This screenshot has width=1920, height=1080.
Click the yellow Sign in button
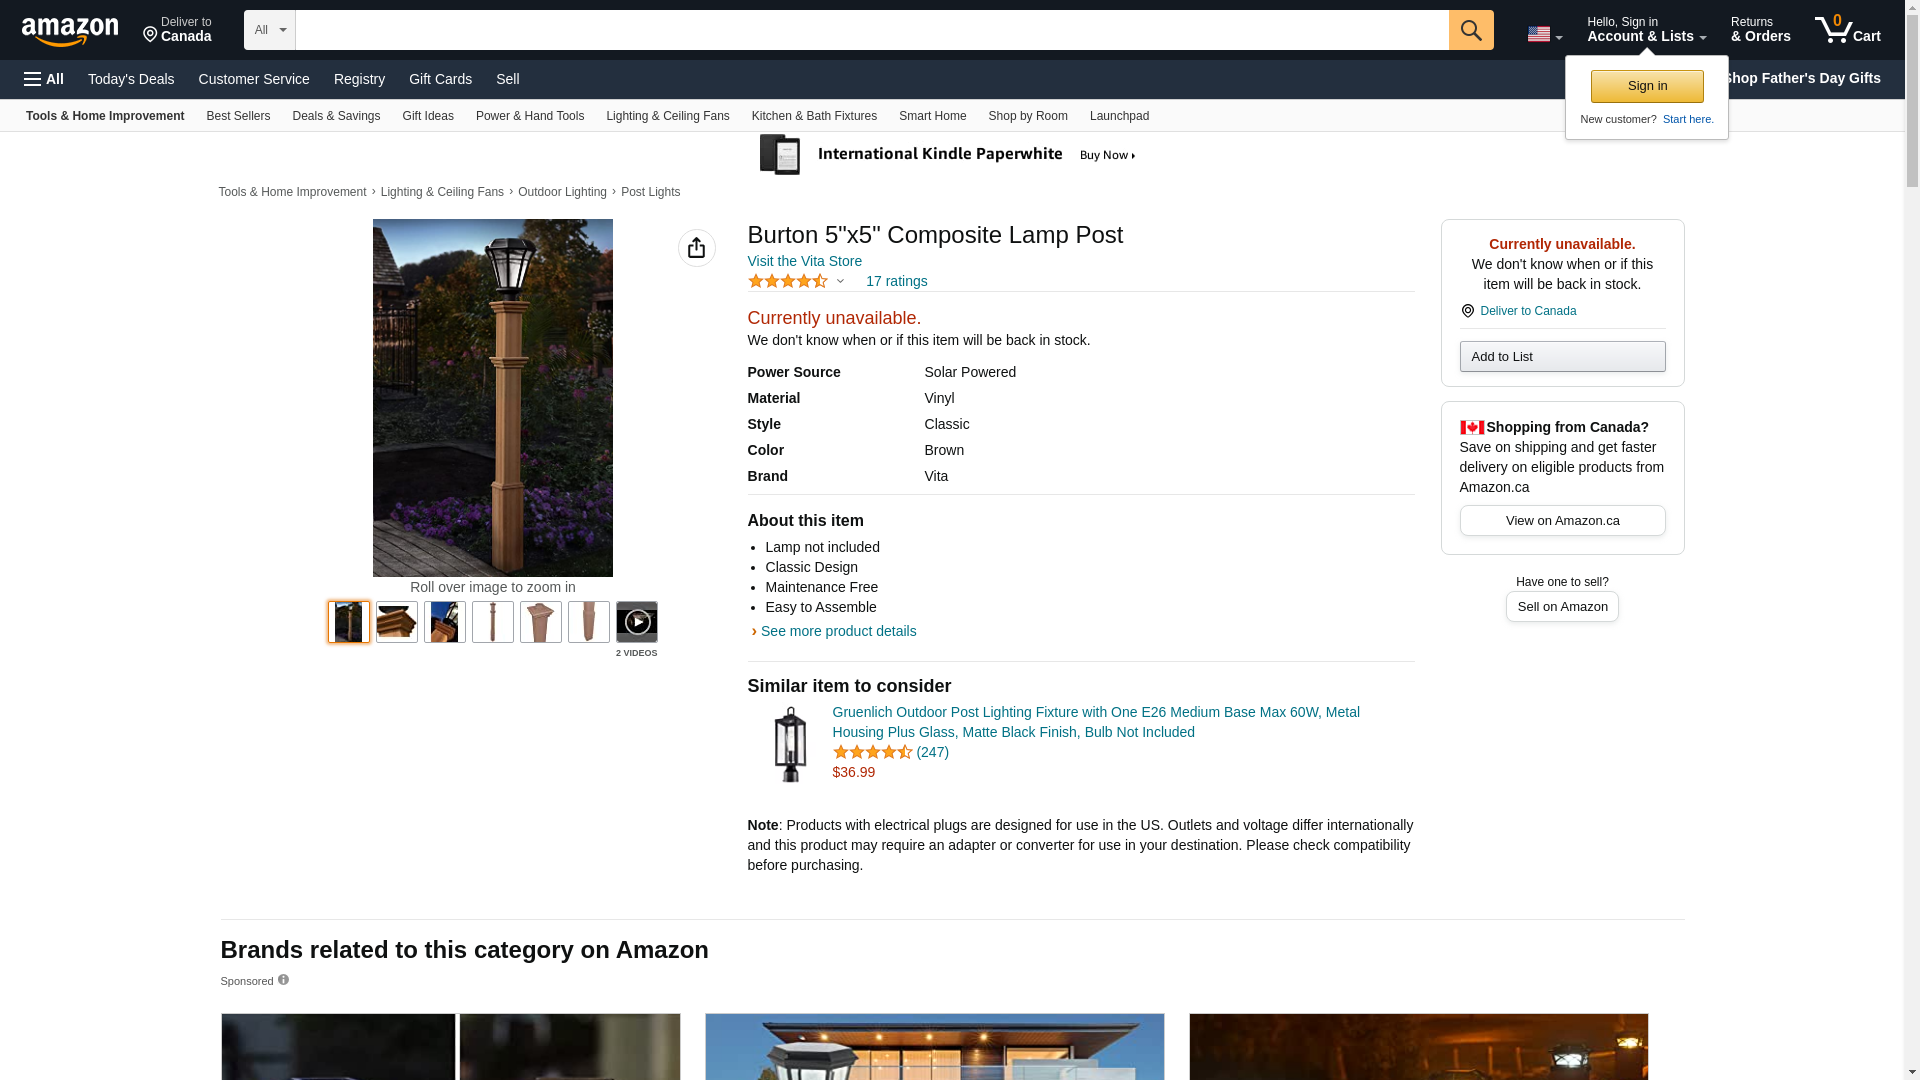(1646, 86)
